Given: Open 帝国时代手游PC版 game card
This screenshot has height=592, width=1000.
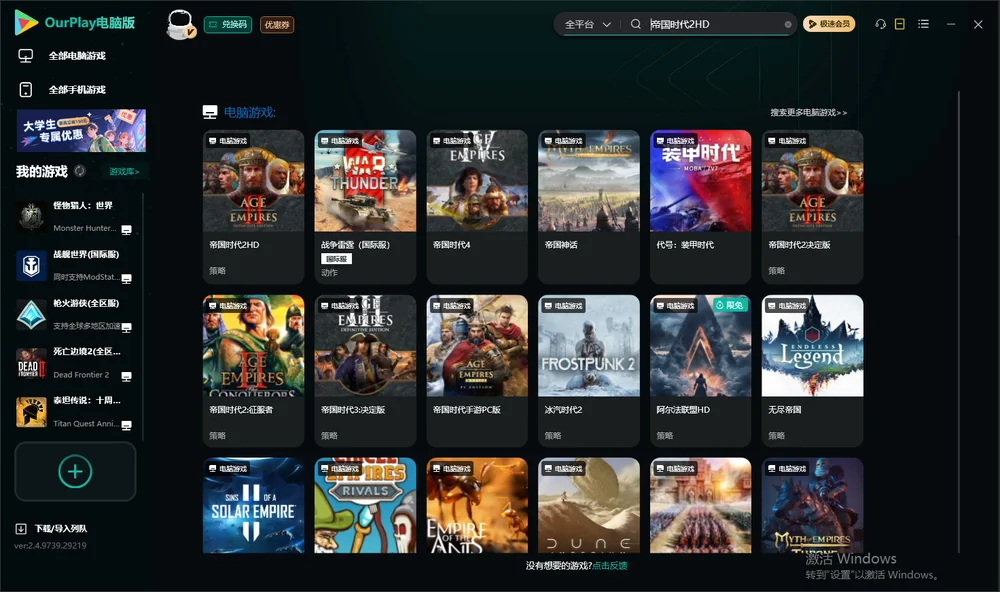Looking at the screenshot, I should pos(477,371).
